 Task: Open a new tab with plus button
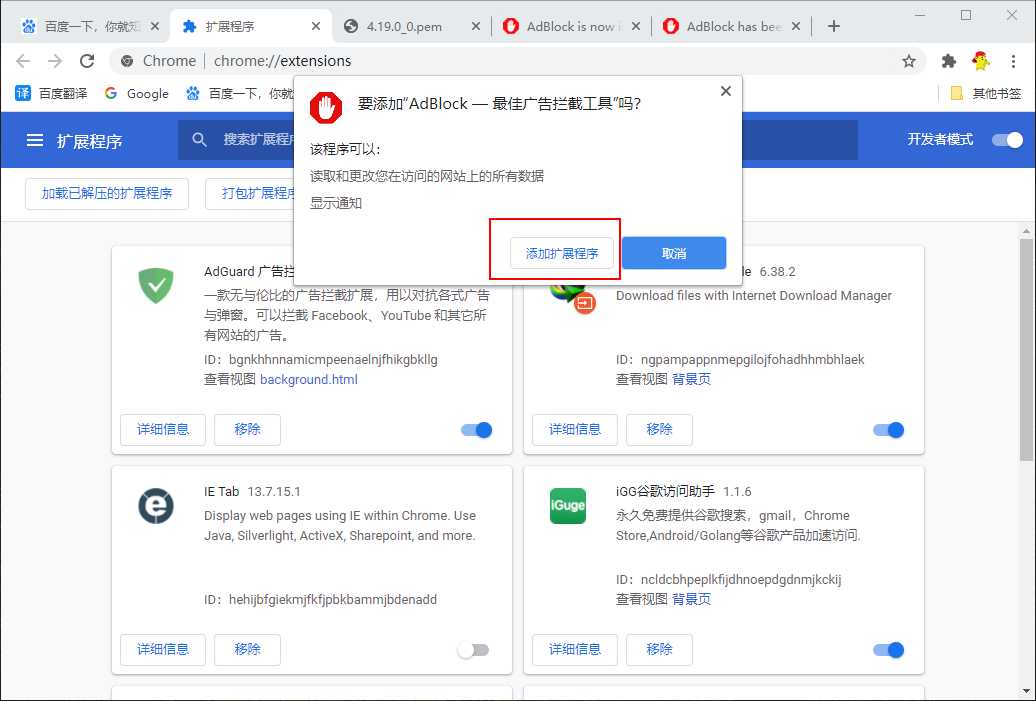coord(834,26)
